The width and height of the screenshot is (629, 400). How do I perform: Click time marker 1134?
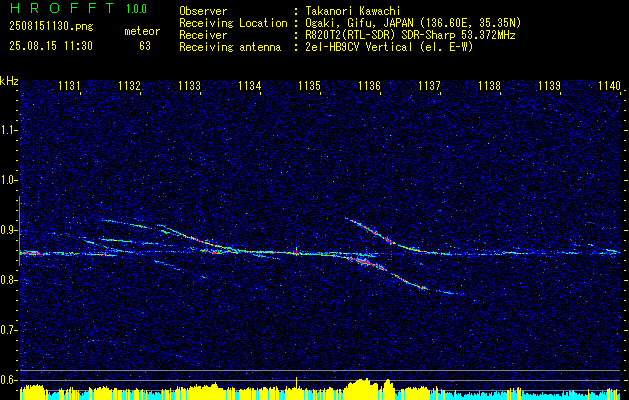[x=250, y=85]
